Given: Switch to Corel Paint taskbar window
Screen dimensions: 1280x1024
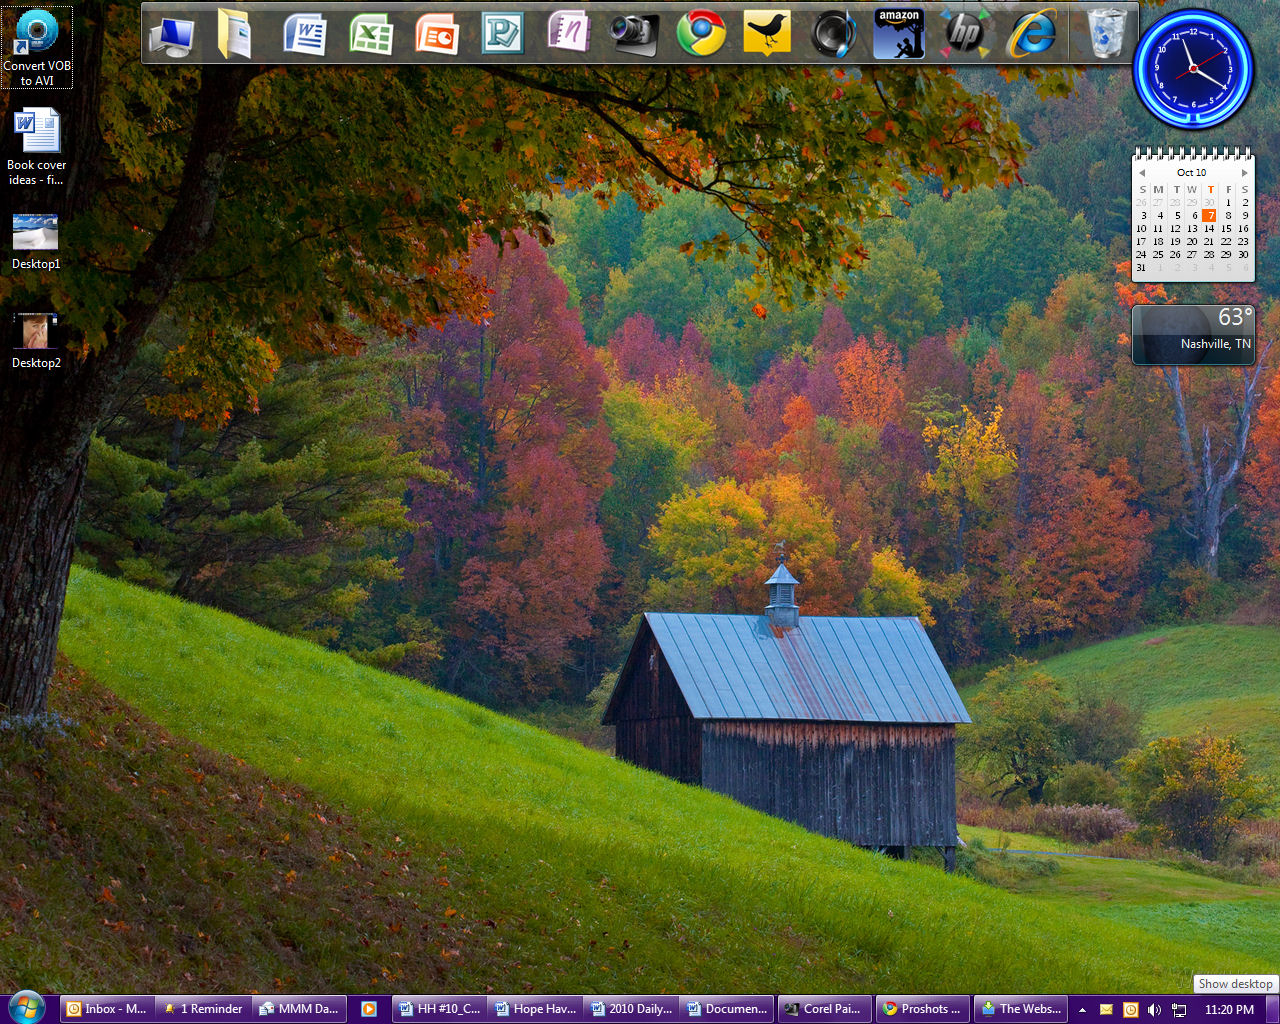Looking at the screenshot, I should pos(822,1009).
